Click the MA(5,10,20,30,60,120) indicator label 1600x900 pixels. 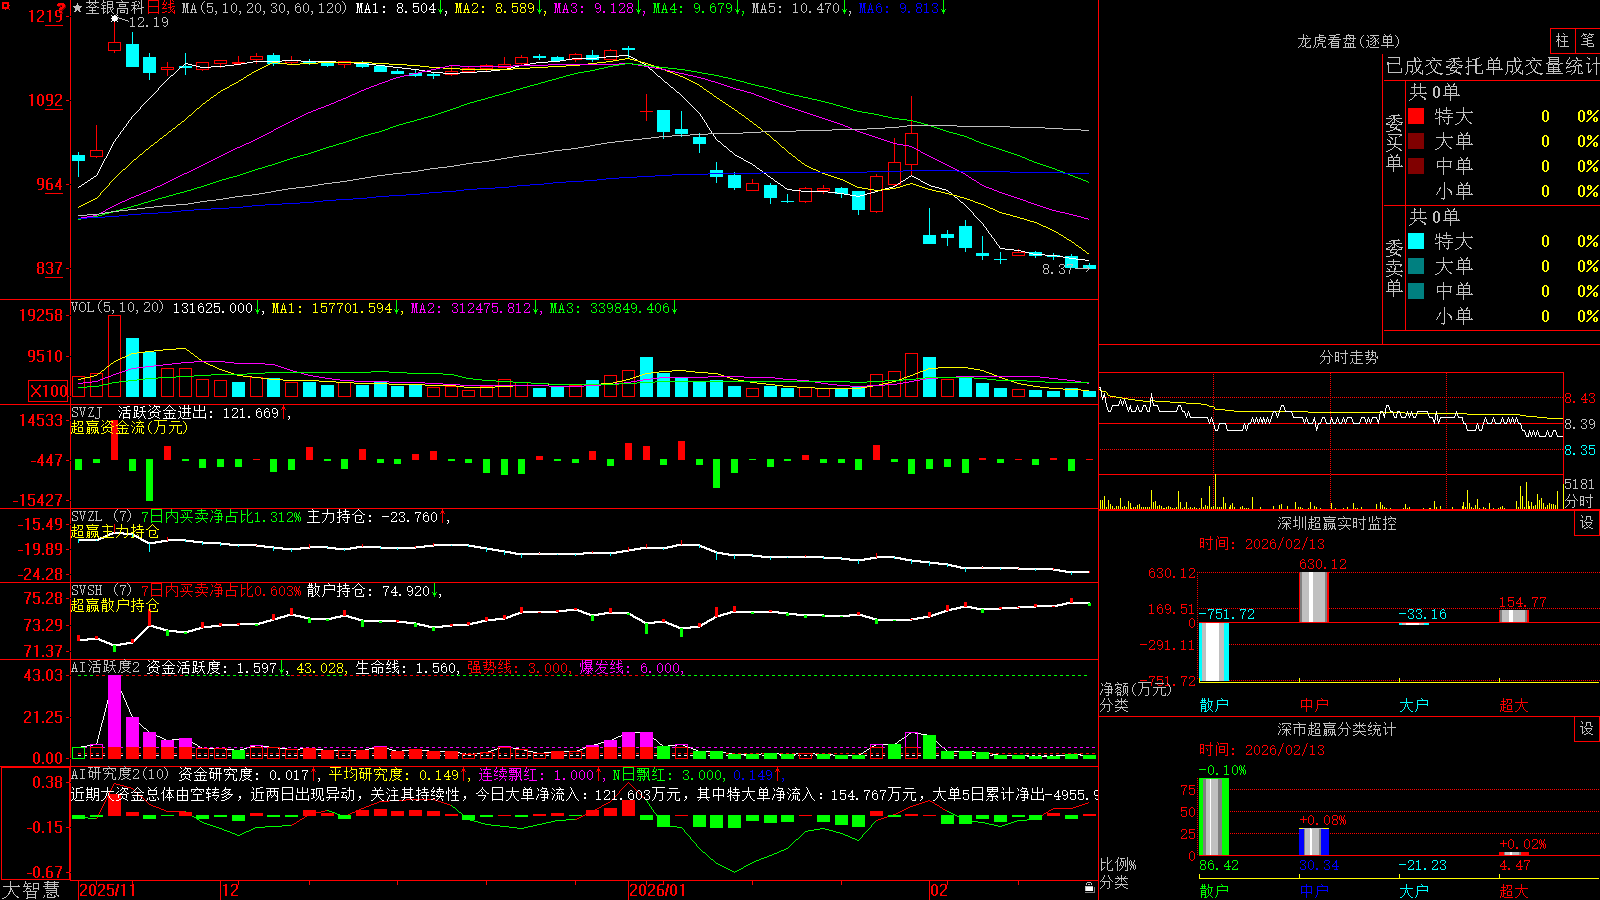[265, 8]
